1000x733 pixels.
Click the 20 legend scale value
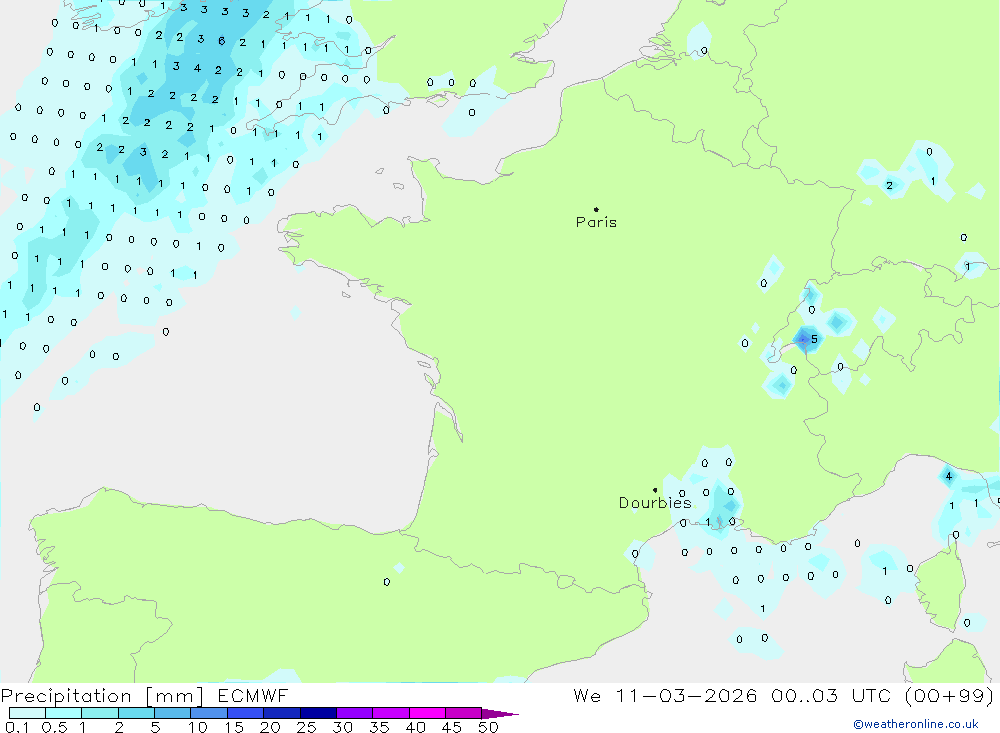(x=270, y=727)
